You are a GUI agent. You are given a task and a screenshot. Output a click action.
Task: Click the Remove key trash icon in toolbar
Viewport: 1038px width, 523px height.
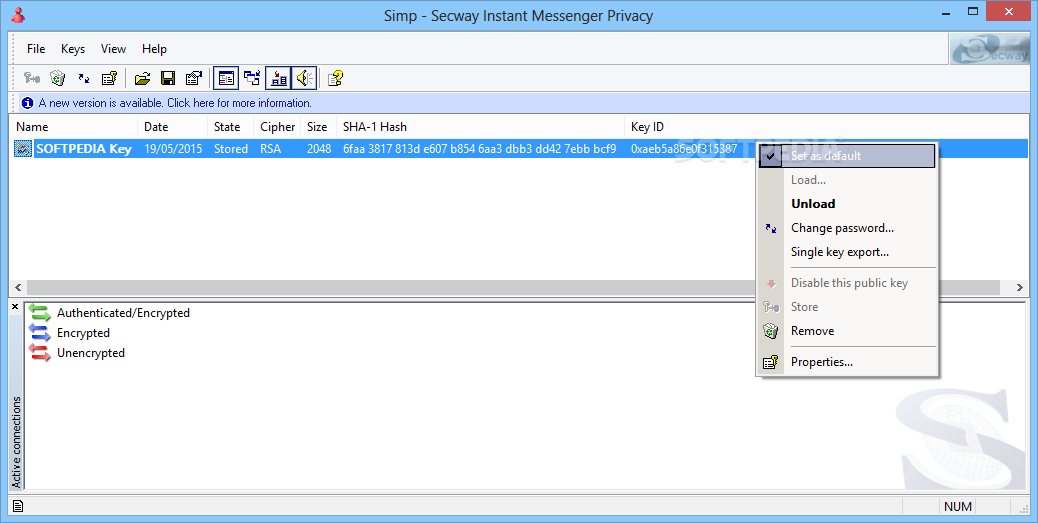coord(58,79)
